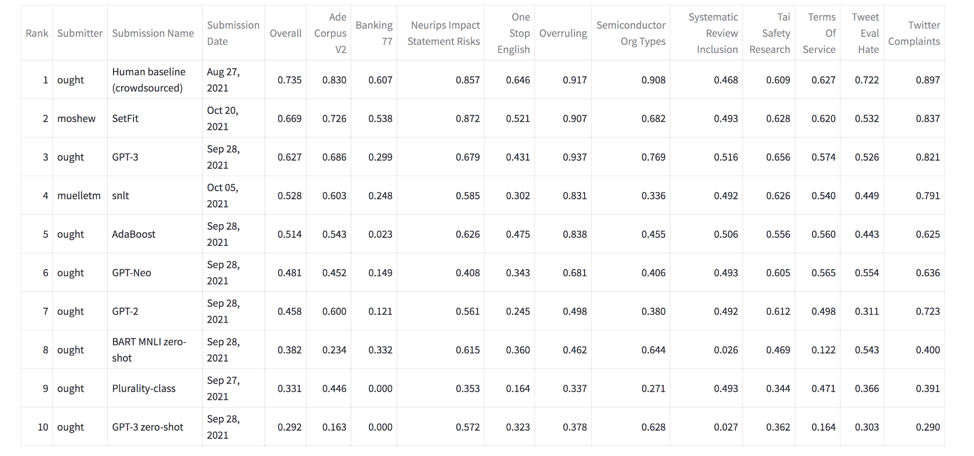
Task: Select the Plurality-class submission row
Action: [143, 389]
